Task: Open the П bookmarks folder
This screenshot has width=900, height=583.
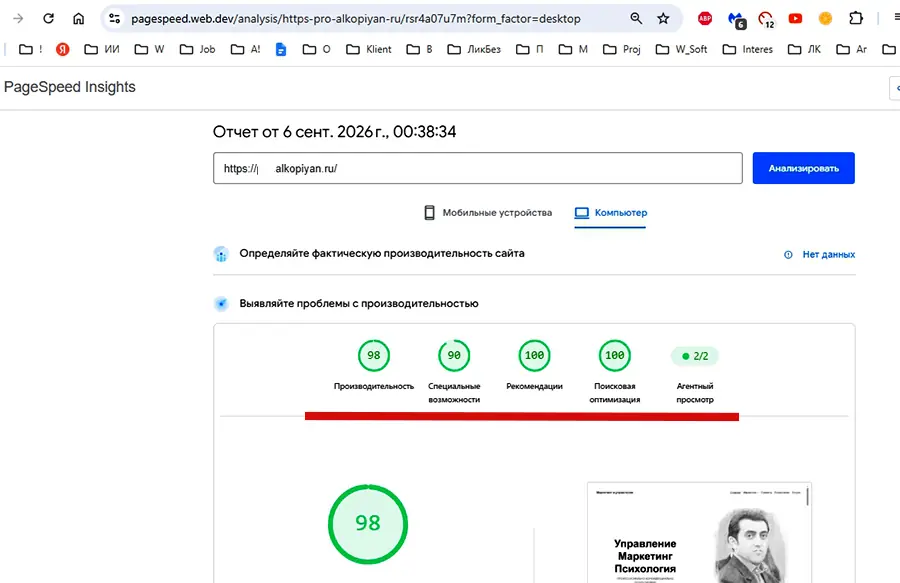Action: pyautogui.click(x=529, y=49)
